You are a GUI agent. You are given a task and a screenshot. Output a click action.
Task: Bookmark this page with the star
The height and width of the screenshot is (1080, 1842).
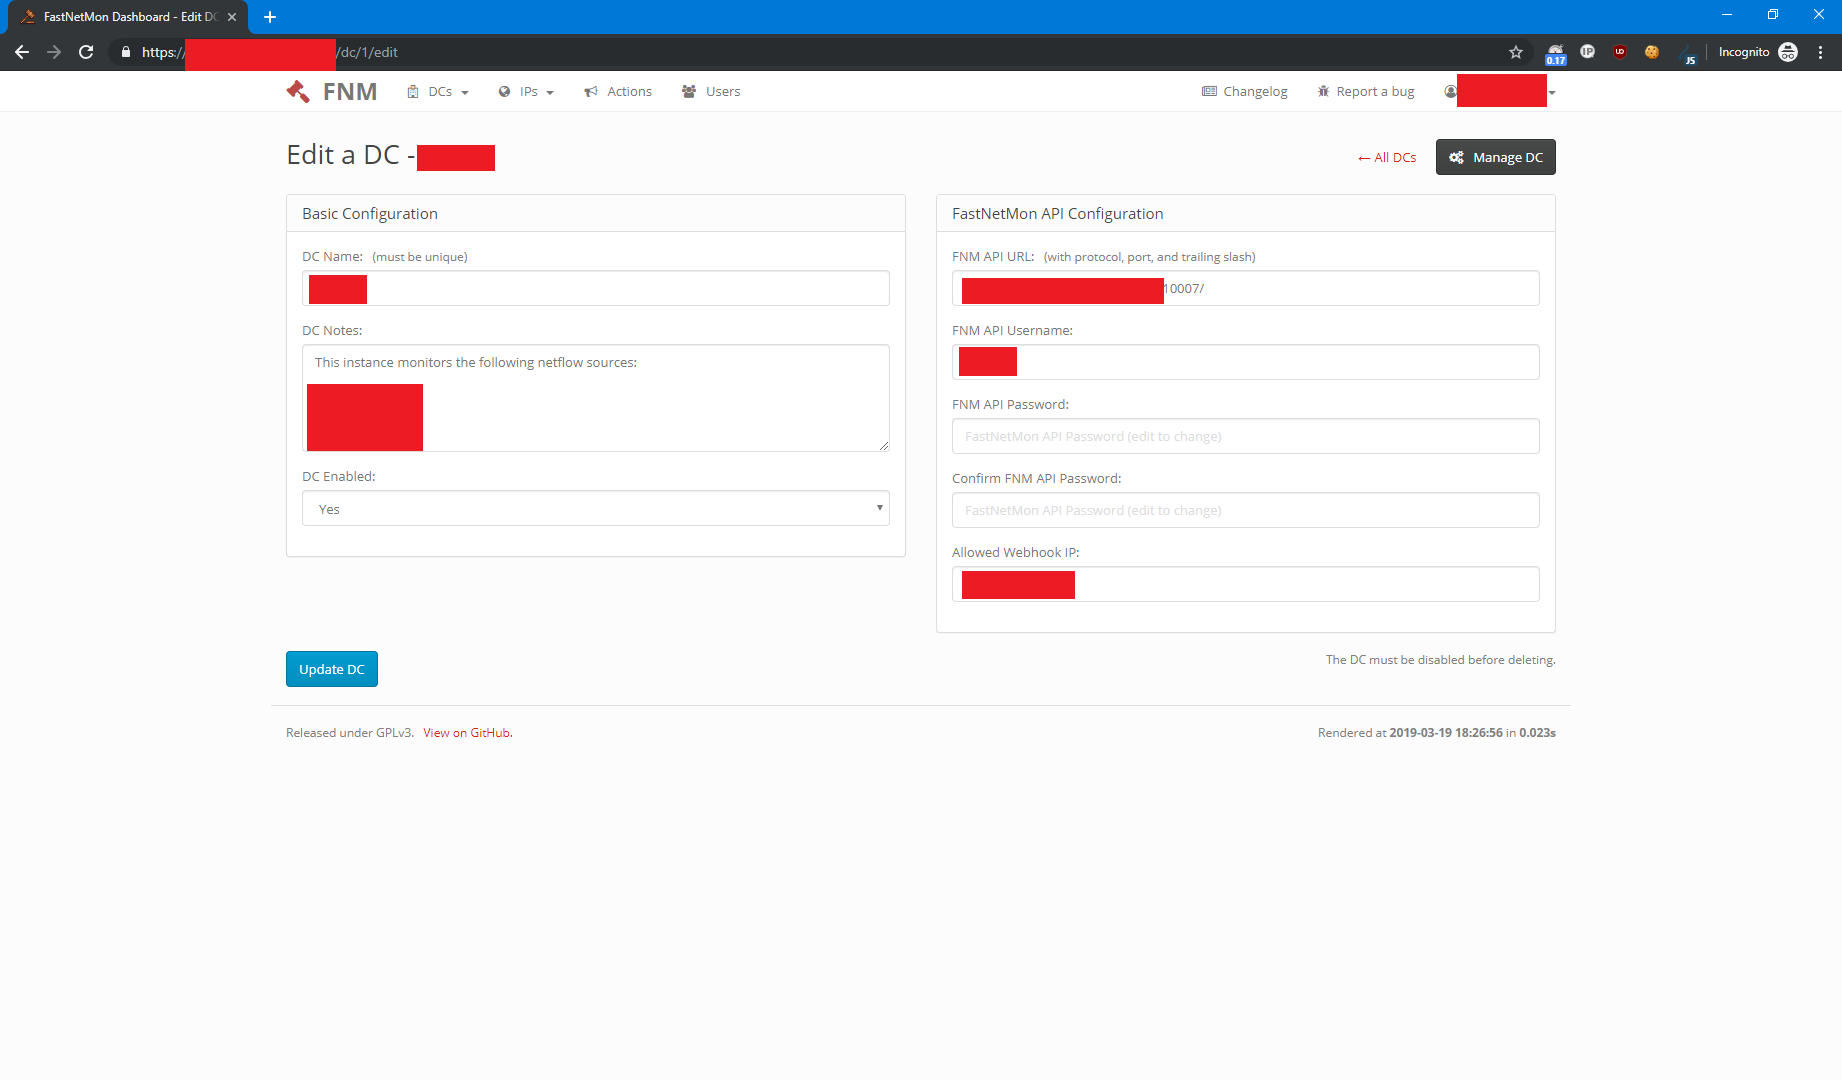click(x=1516, y=52)
